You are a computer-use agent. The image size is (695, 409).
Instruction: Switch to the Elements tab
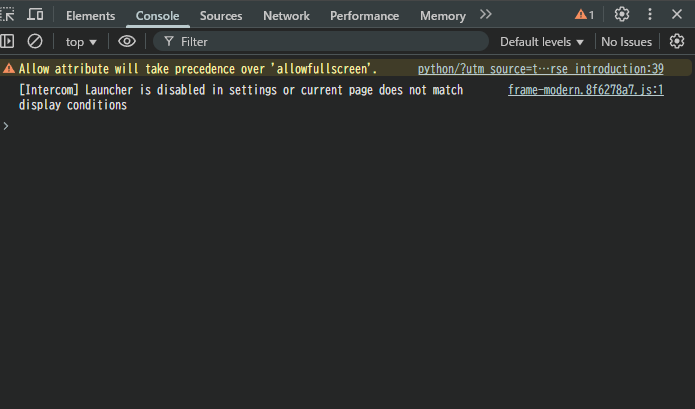point(90,16)
